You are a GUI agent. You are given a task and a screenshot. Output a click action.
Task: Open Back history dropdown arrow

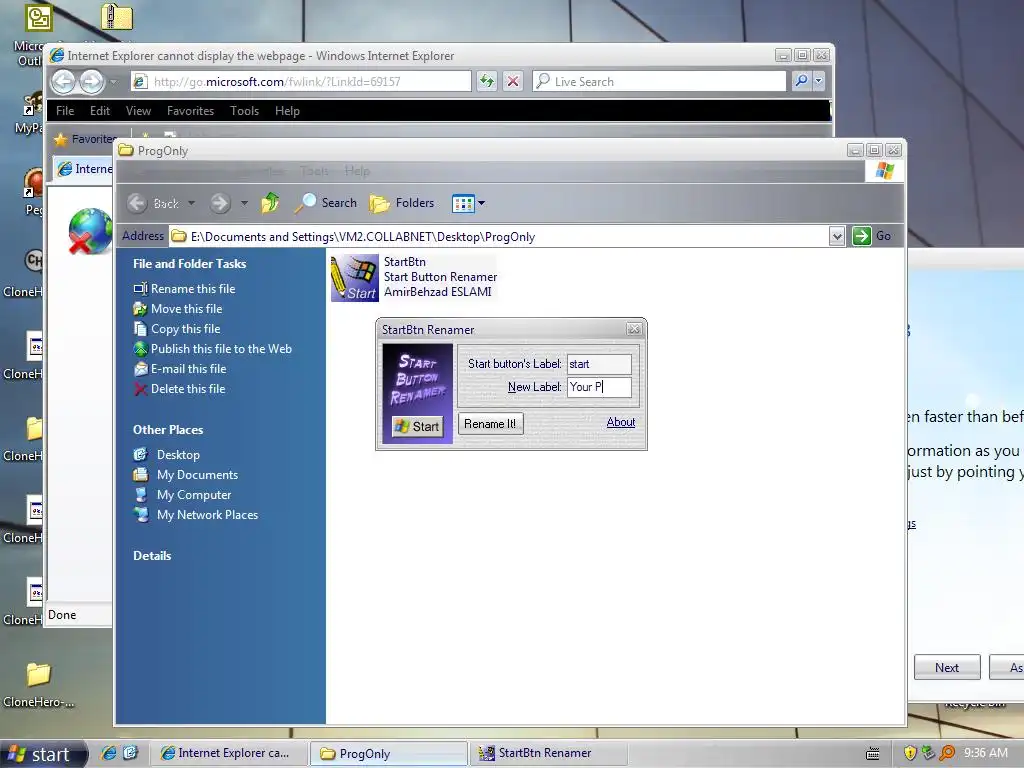tap(191, 203)
